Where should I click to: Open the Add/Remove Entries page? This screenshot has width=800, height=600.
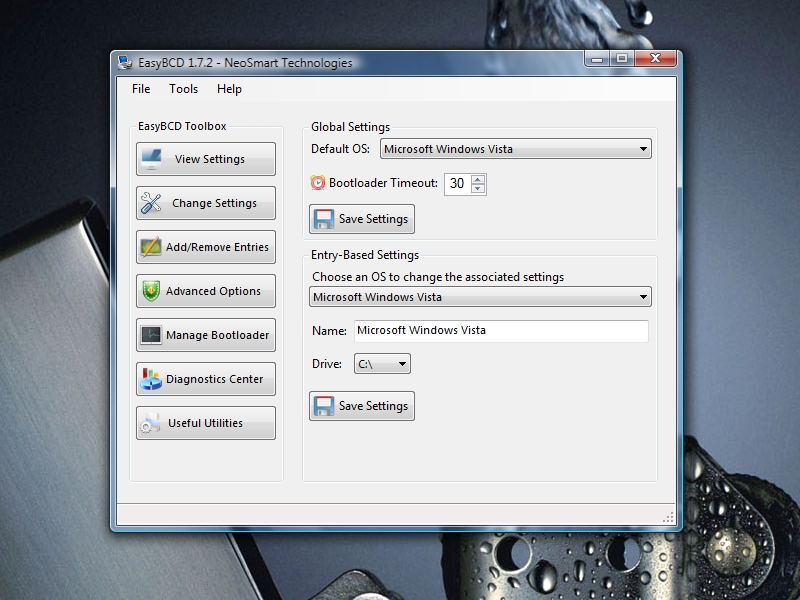click(206, 247)
